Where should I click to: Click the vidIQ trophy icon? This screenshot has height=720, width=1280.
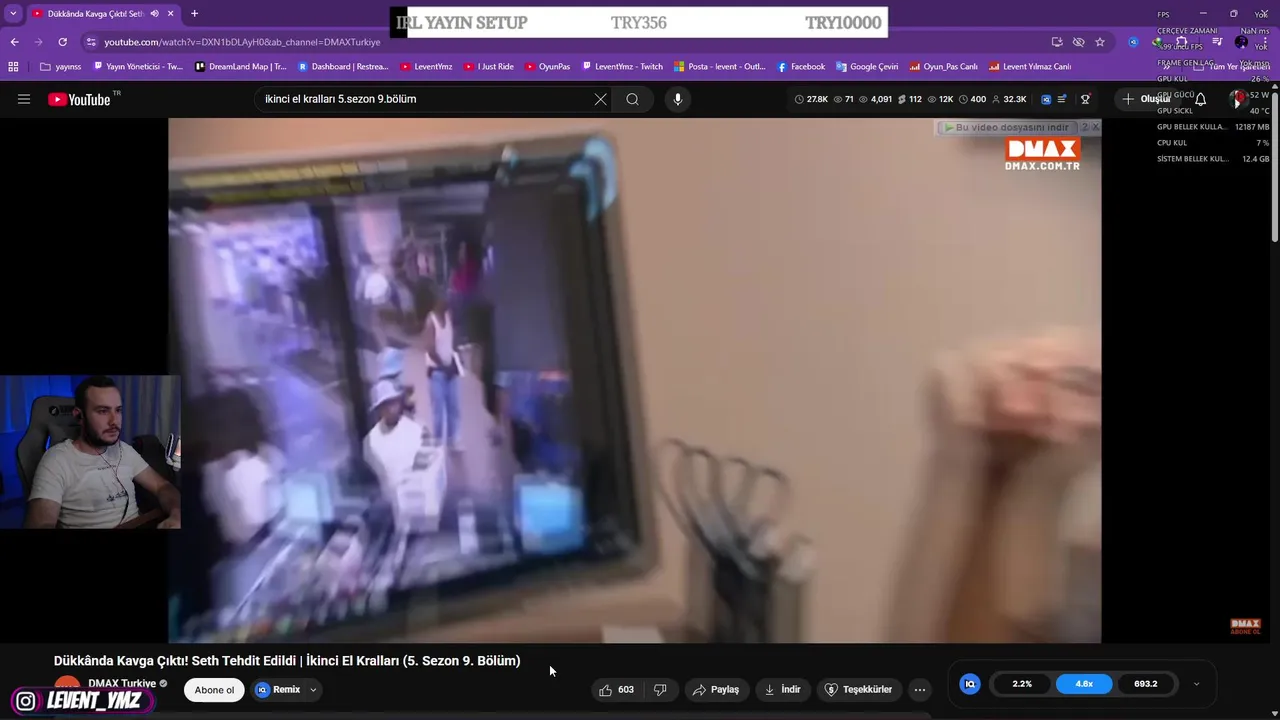coord(1085,99)
